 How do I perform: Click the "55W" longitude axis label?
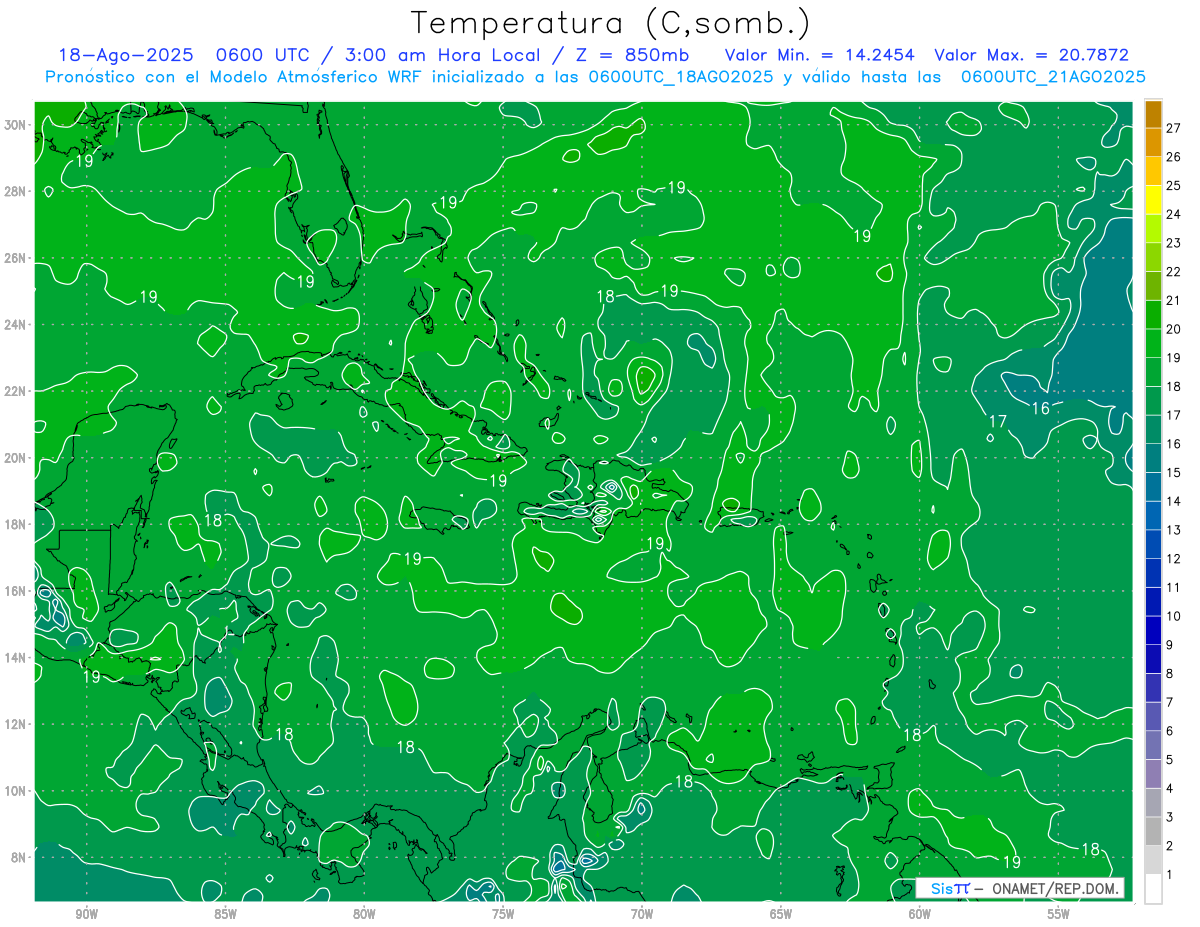coord(1059,914)
